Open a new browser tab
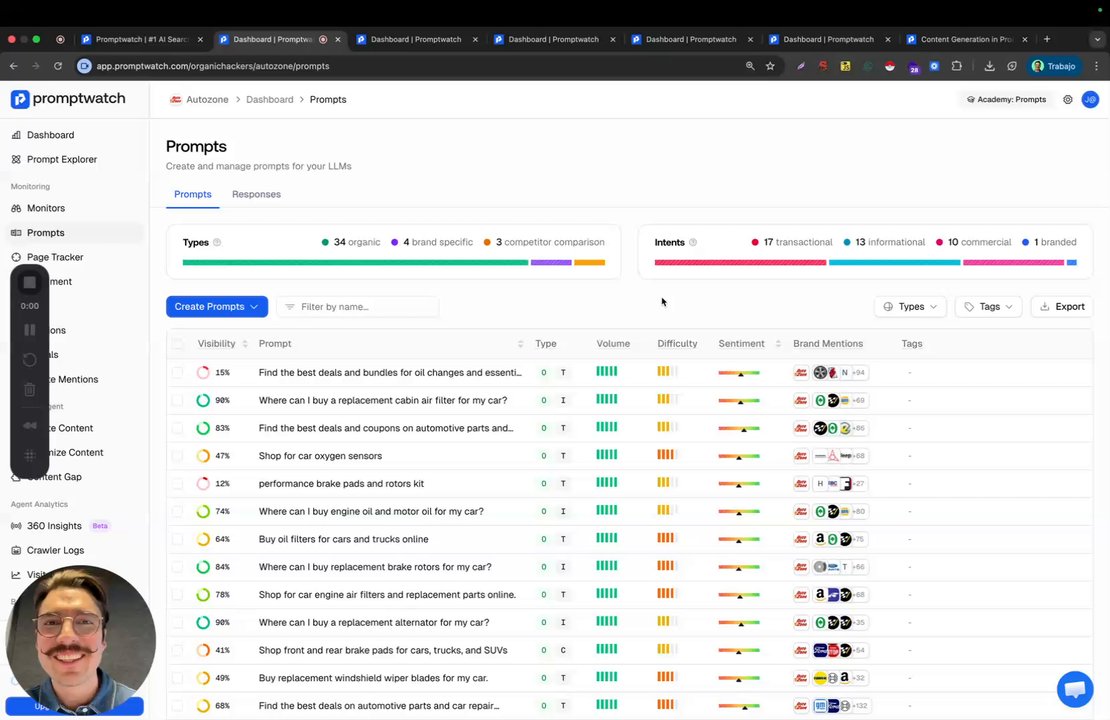This screenshot has height=720, width=1110. click(1047, 39)
